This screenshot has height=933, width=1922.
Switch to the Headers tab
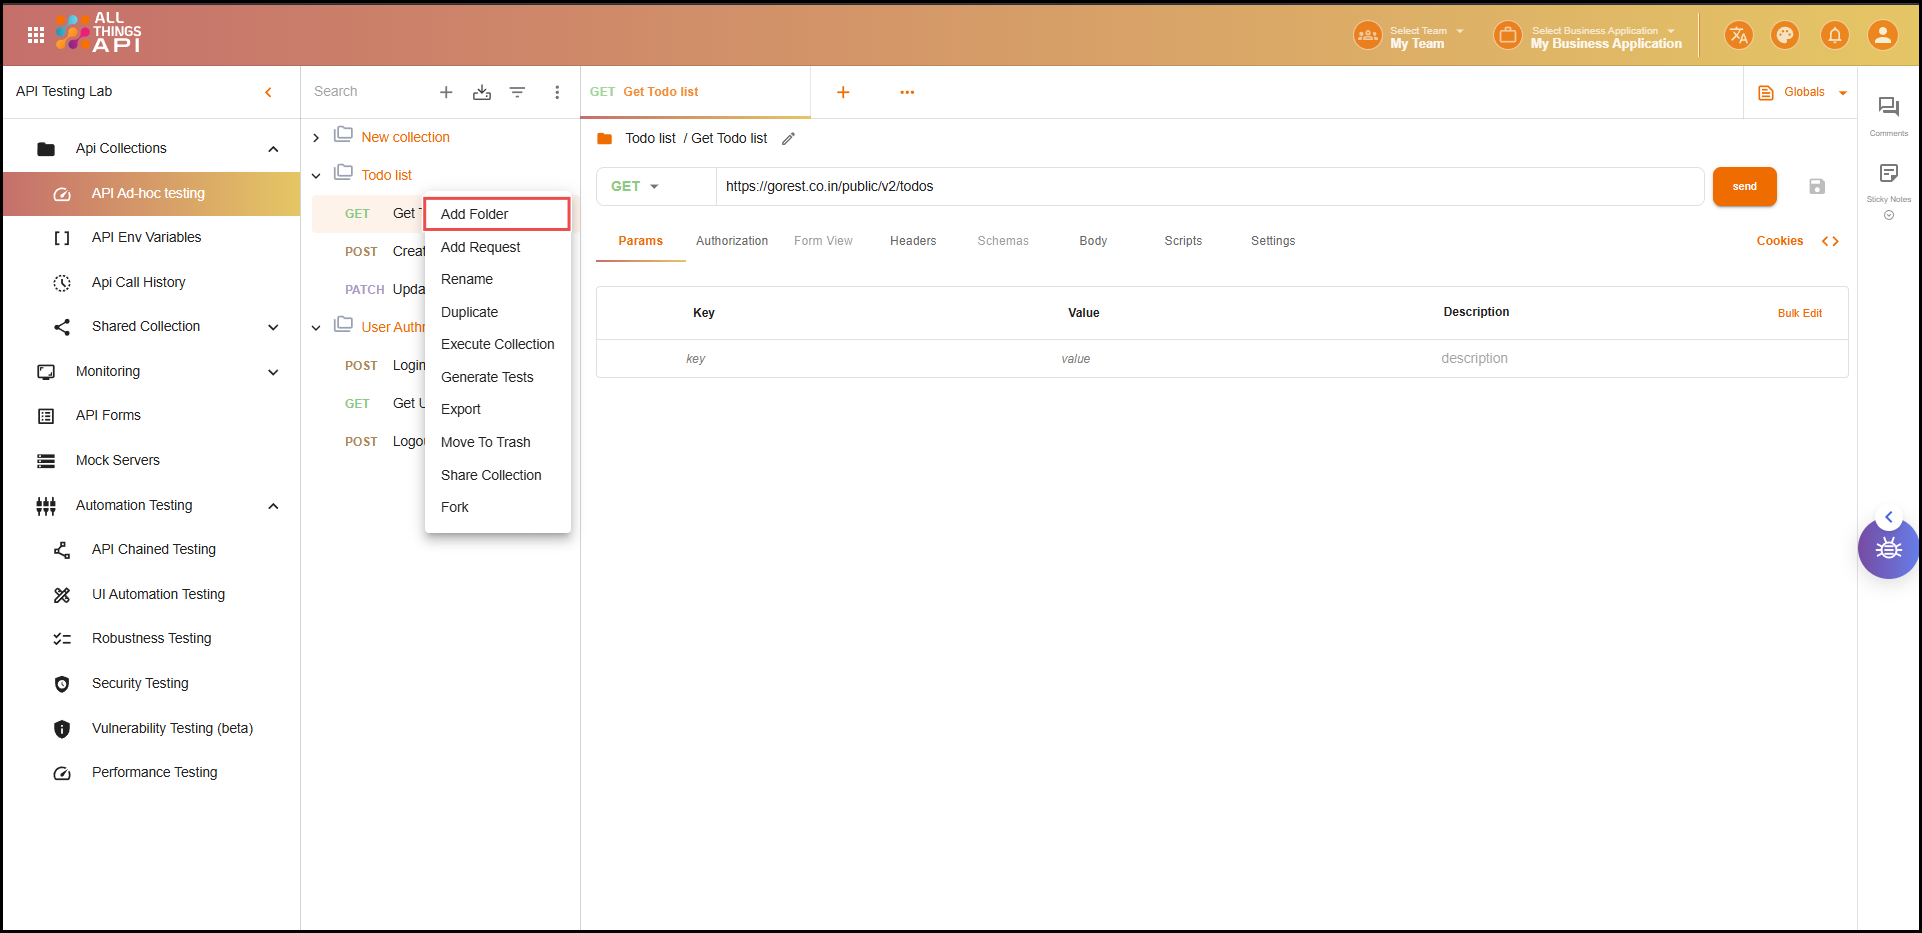(913, 241)
